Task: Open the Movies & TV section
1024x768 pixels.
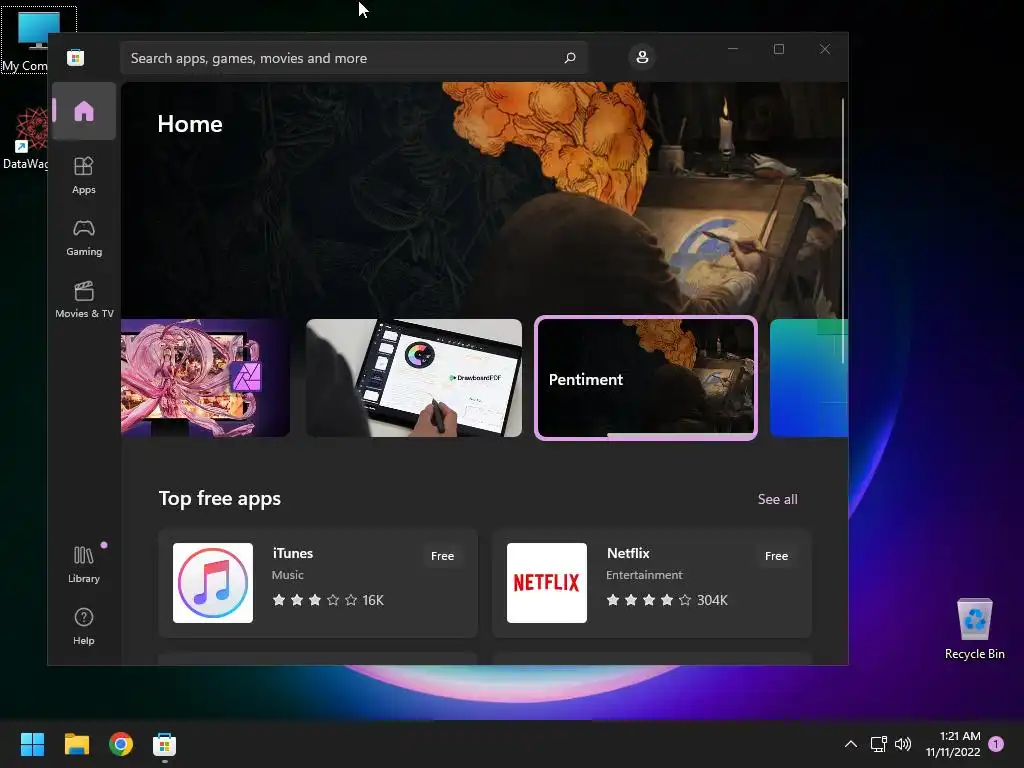Action: point(84,299)
